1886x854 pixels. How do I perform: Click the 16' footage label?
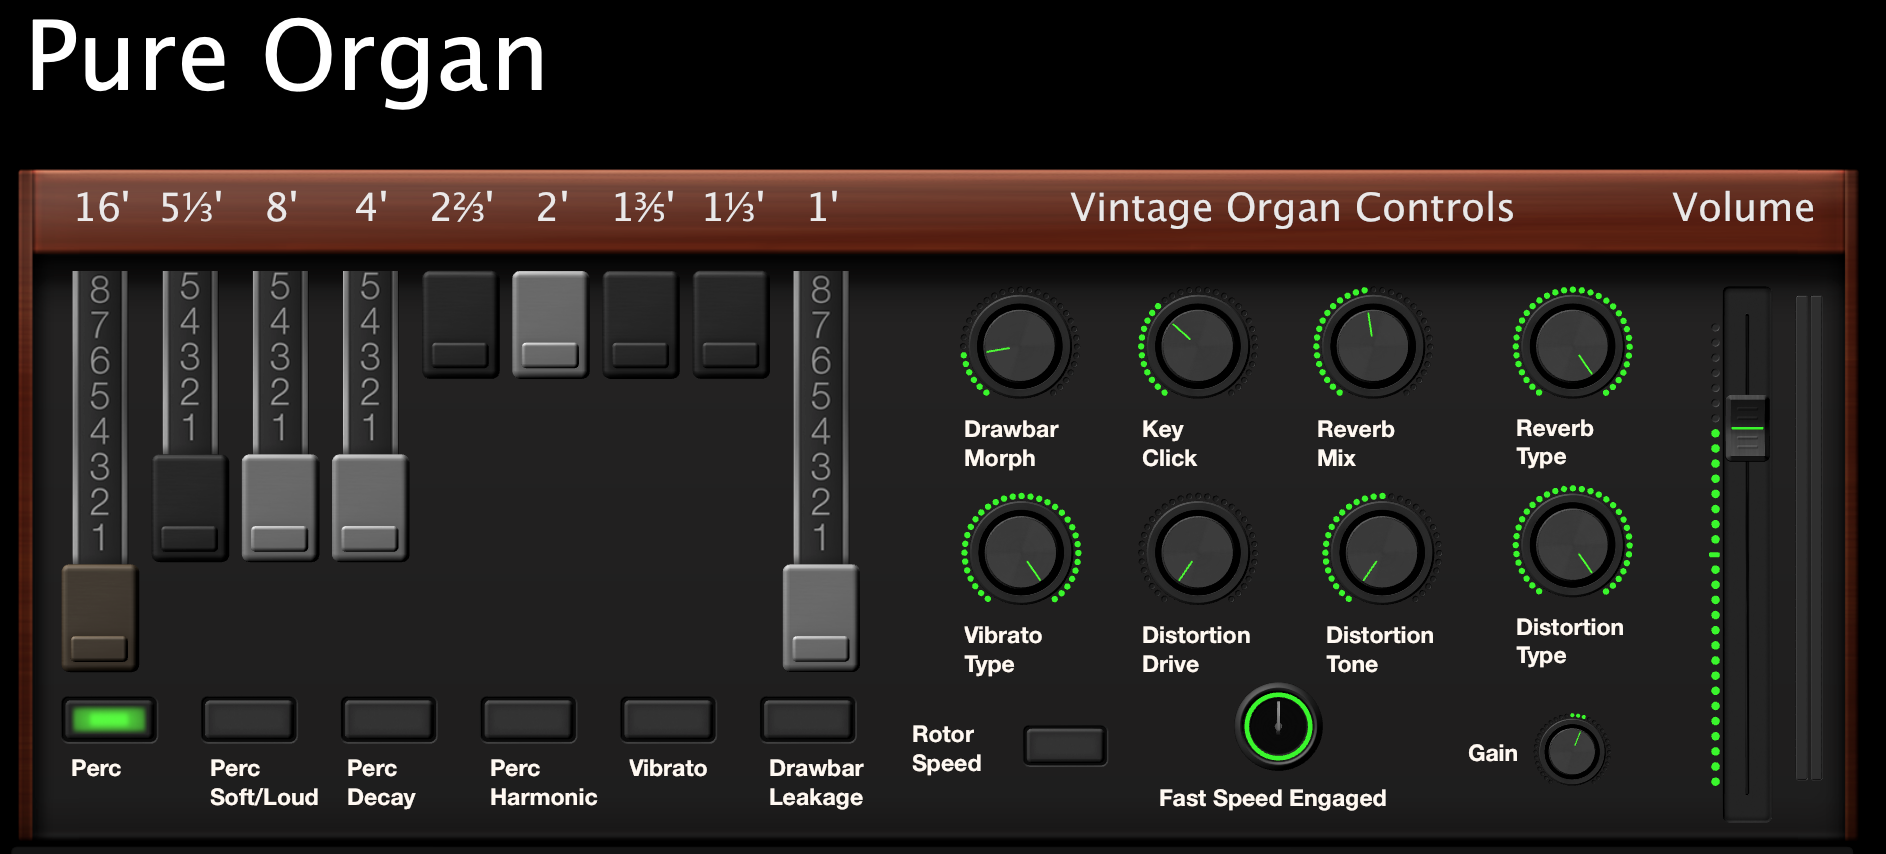pos(102,208)
